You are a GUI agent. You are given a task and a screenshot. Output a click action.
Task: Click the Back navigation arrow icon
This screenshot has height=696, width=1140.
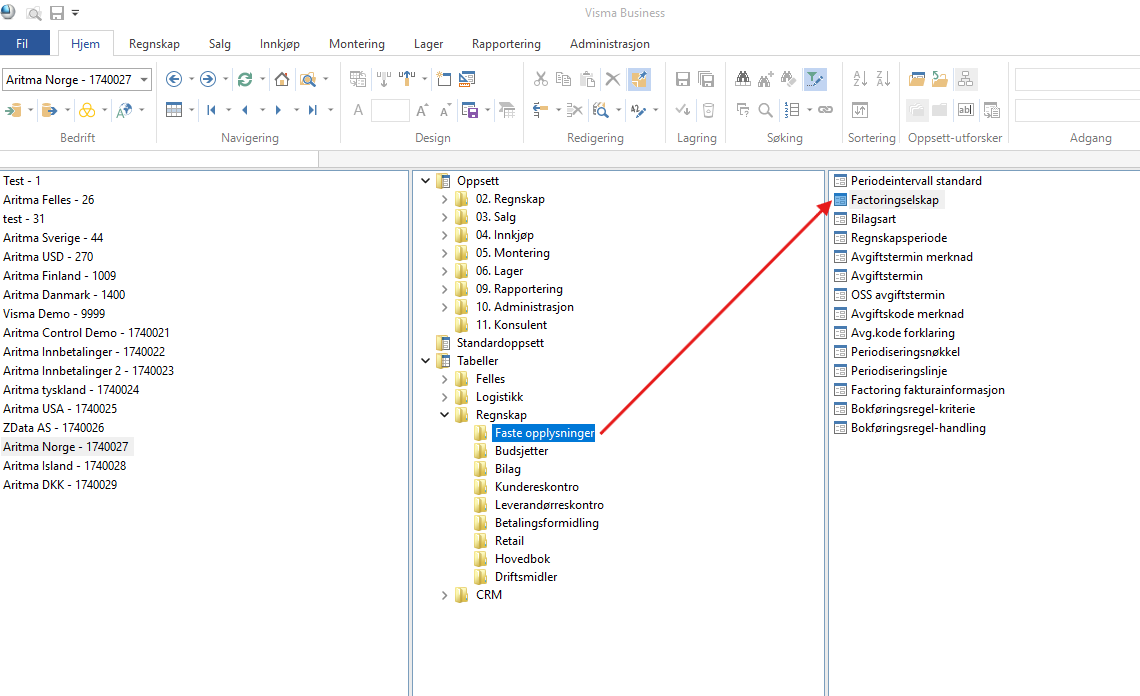[x=173, y=79]
